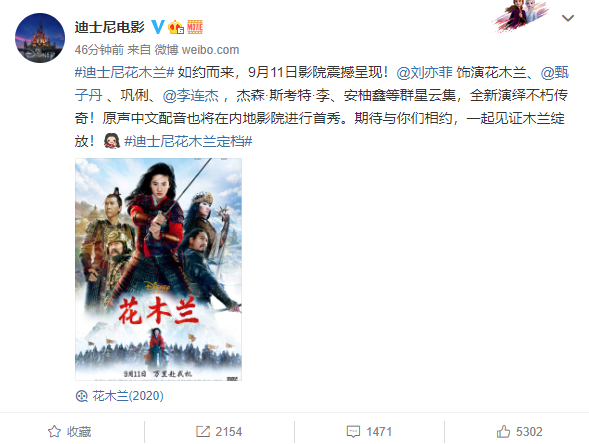Image resolution: width=589 pixels, height=444 pixels.
Task: Open the Disney castle profile avatar
Action: coord(40,38)
